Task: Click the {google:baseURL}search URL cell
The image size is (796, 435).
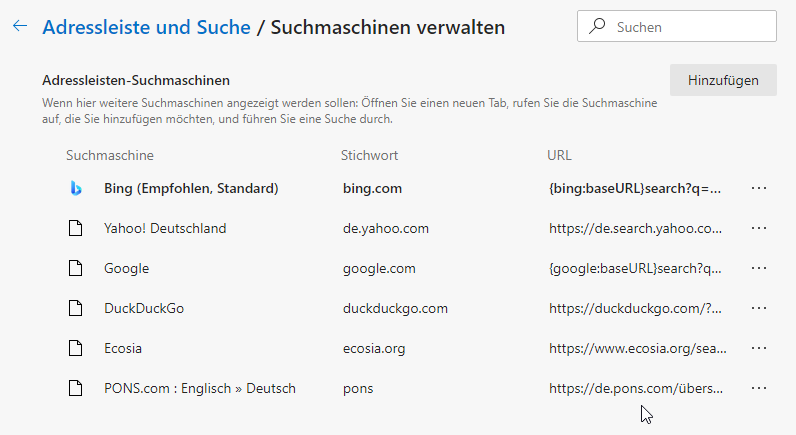Action: click(x=635, y=269)
